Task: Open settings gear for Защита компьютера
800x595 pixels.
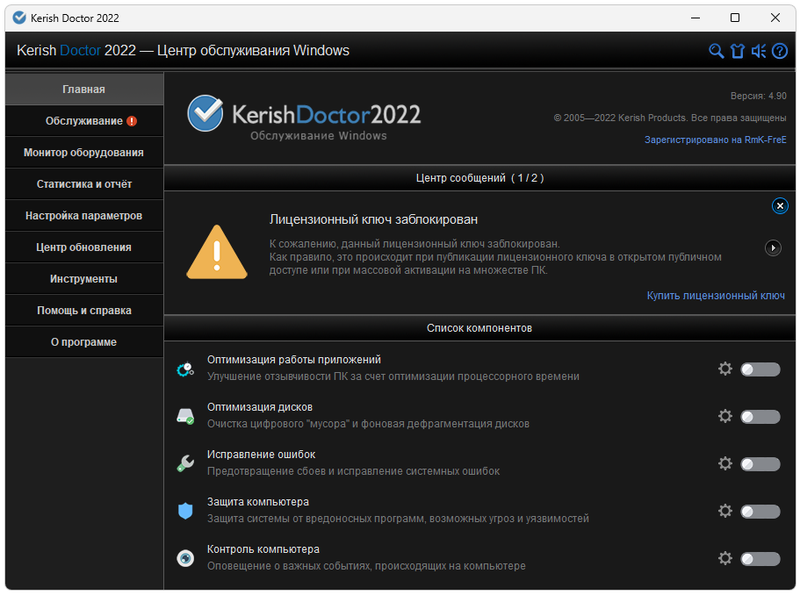Action: pos(725,511)
